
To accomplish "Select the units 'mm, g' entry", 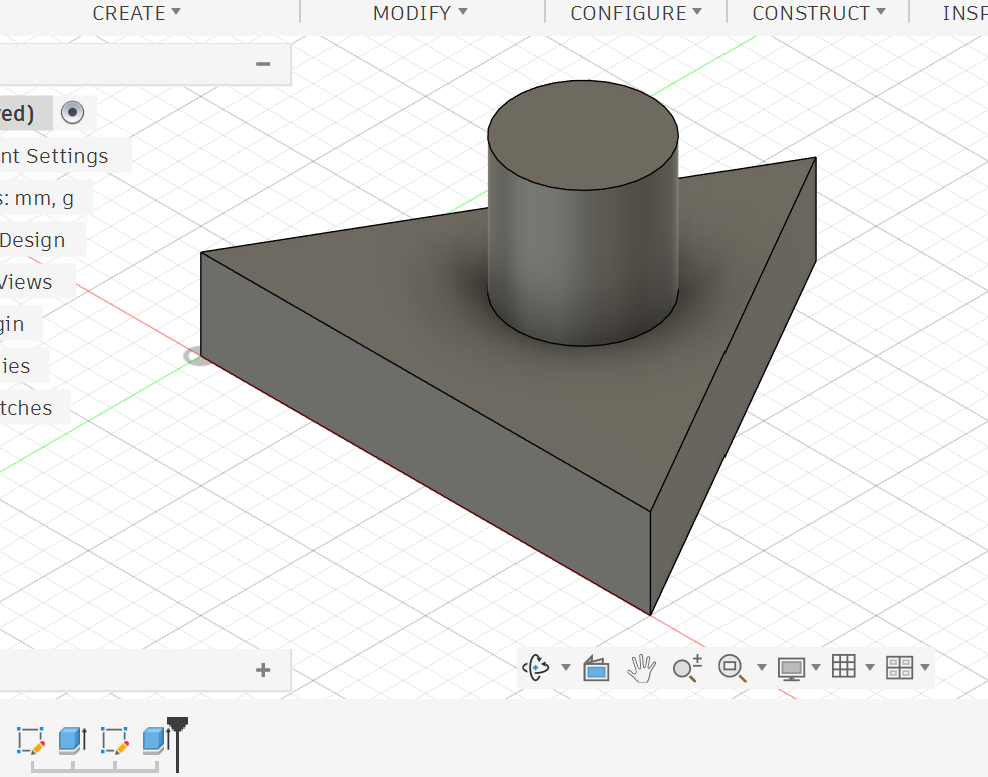I will click(37, 199).
